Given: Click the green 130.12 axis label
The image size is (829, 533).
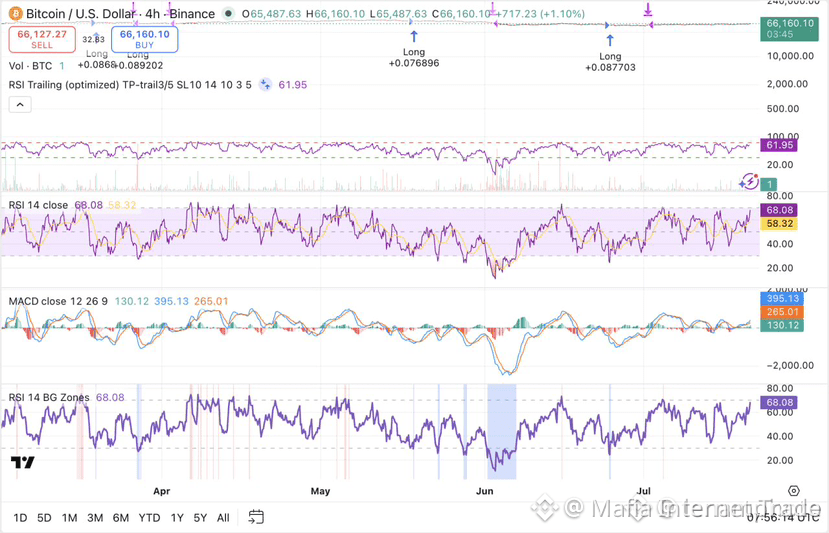Looking at the screenshot, I should coord(781,325).
